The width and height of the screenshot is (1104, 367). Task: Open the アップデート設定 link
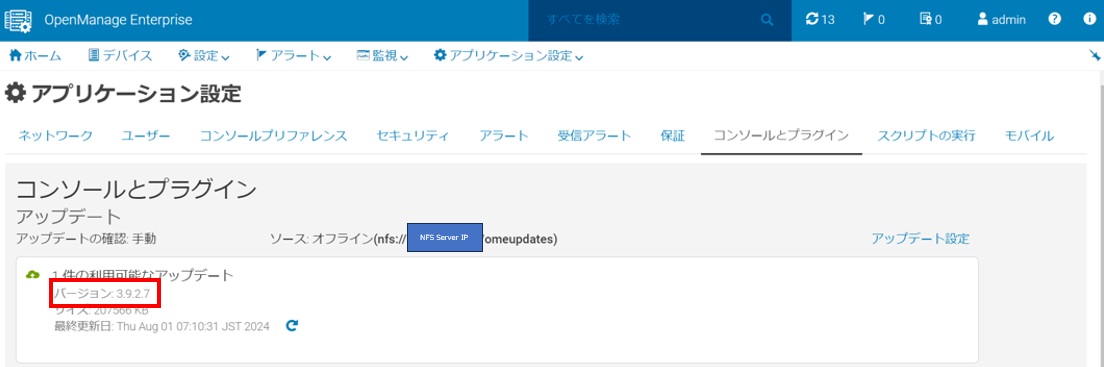920,239
